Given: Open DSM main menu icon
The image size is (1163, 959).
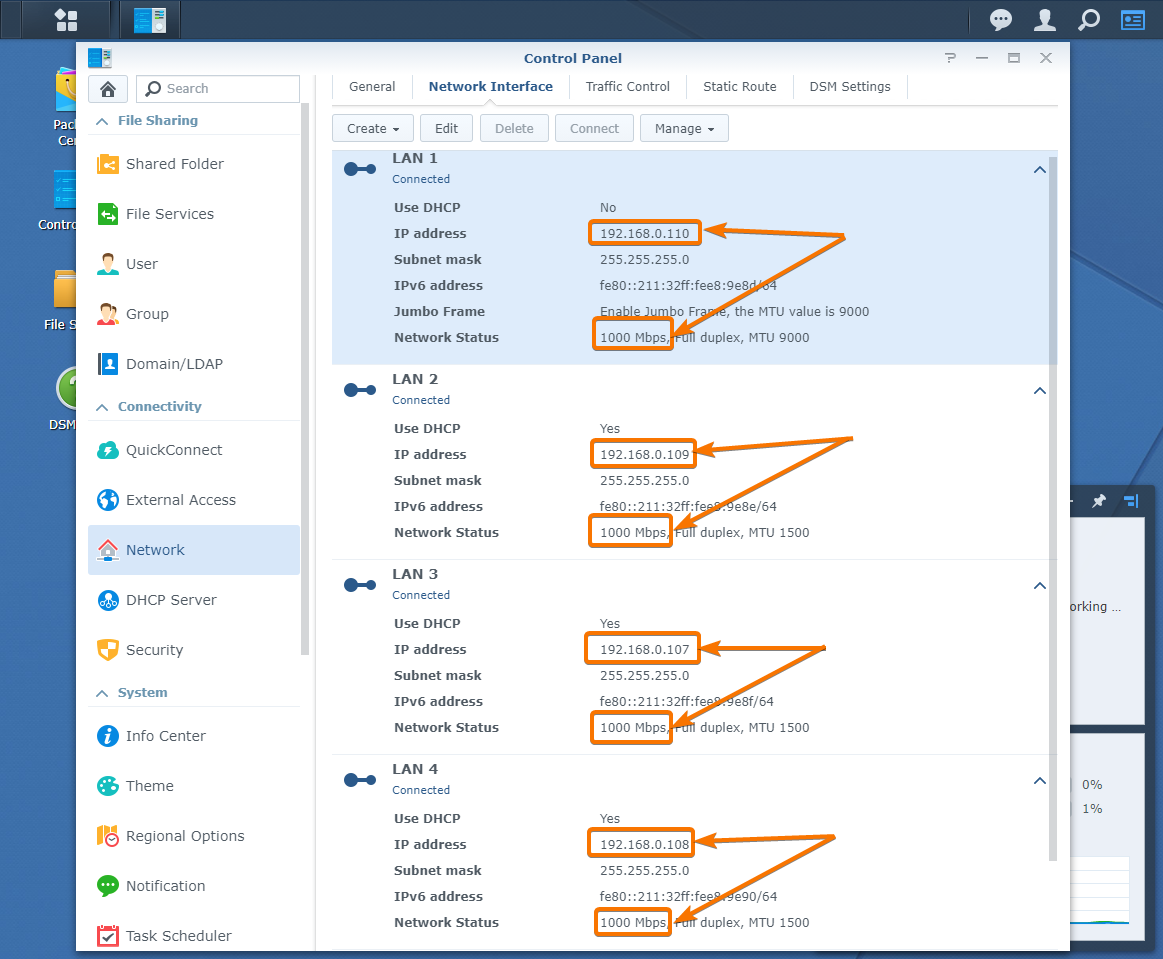Looking at the screenshot, I should pyautogui.click(x=66, y=19).
